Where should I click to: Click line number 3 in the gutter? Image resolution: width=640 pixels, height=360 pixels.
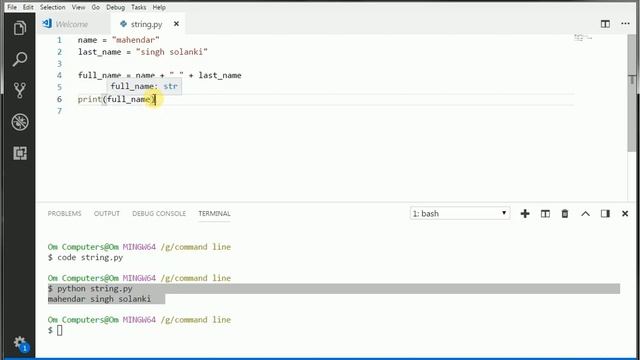[x=60, y=64]
